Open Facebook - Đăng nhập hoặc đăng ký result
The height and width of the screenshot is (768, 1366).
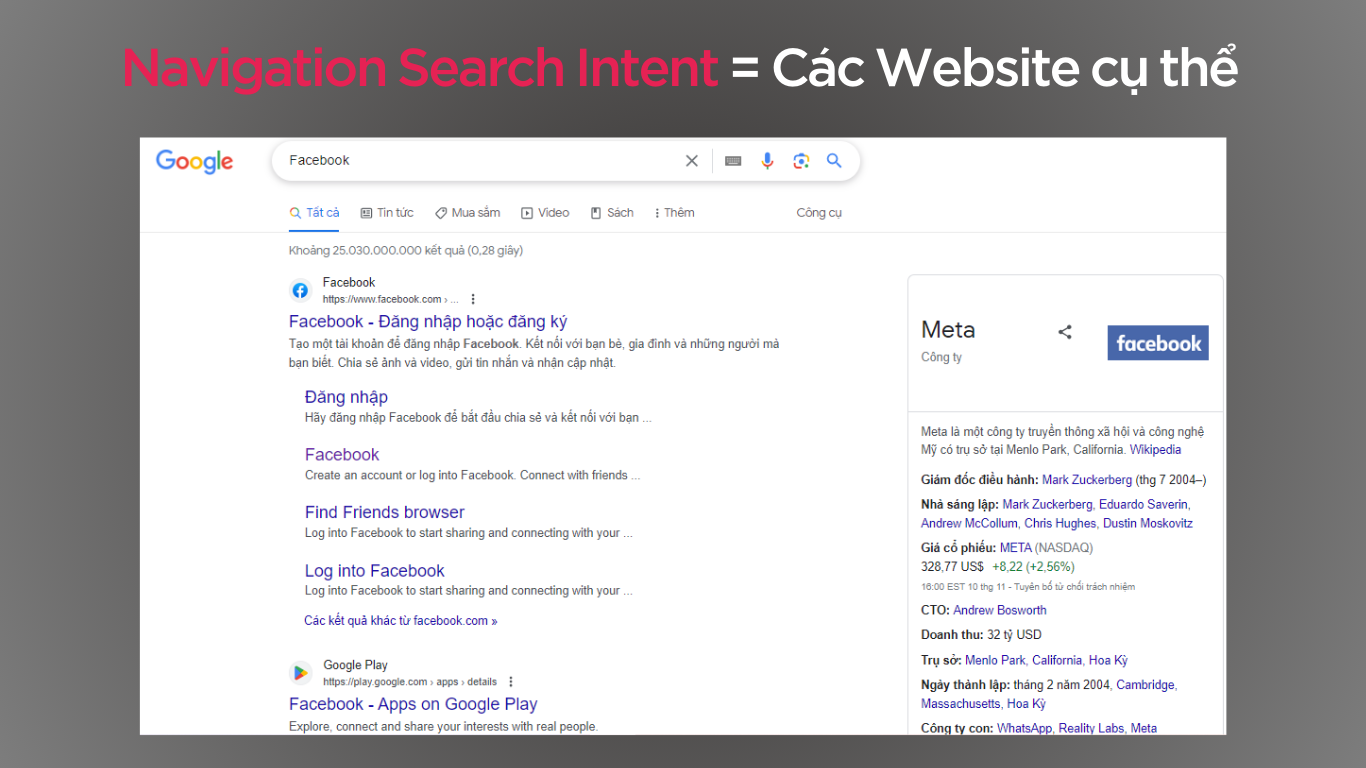428,322
